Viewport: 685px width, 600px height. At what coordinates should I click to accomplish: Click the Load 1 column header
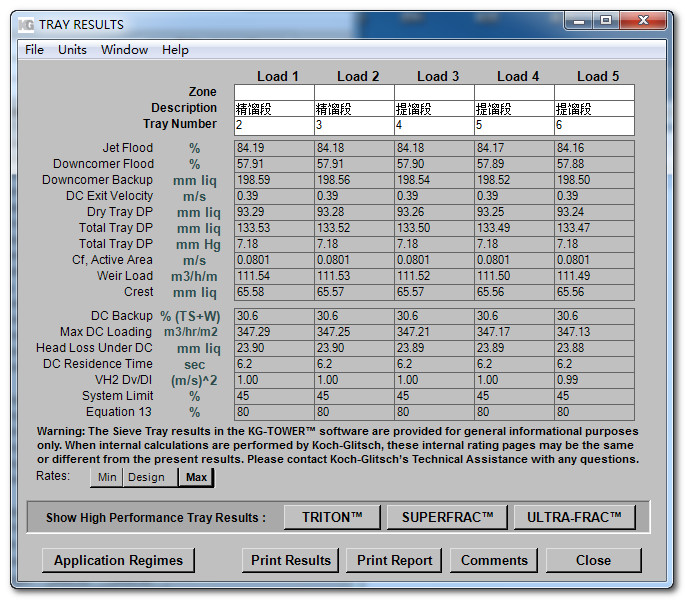coord(277,76)
